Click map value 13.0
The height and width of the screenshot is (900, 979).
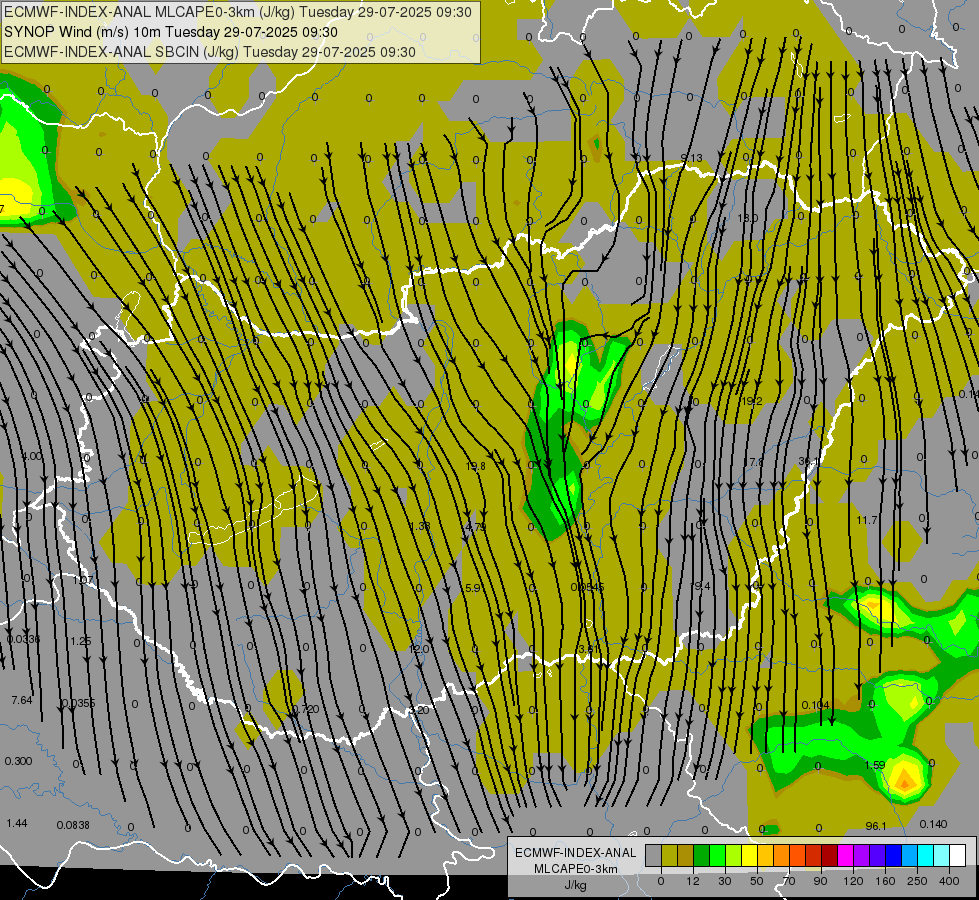tap(747, 219)
